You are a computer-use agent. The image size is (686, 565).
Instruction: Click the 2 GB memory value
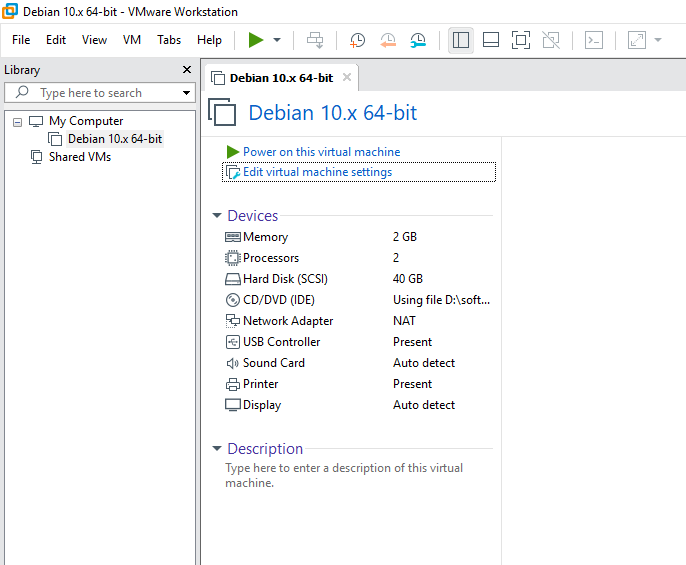[405, 237]
